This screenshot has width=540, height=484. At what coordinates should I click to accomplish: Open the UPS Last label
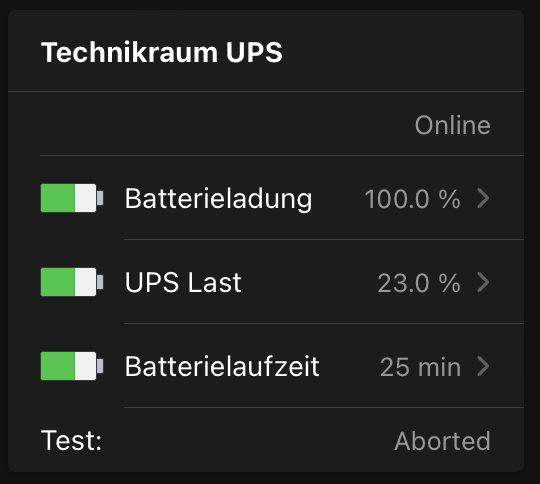coord(183,282)
